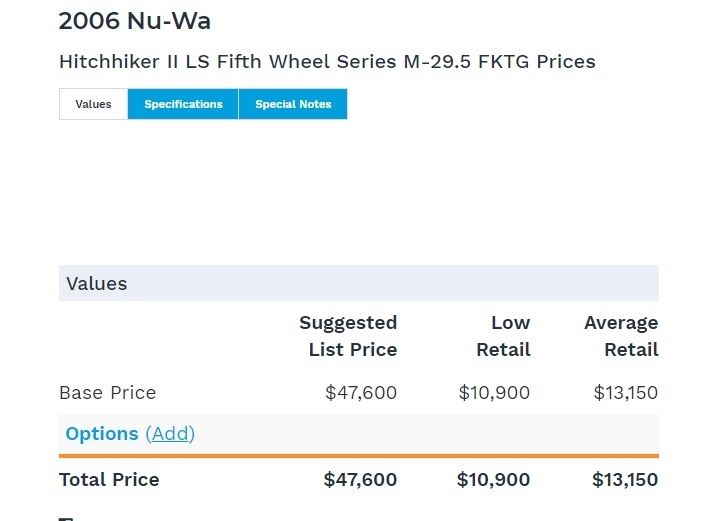Switch to the Specifications tab
This screenshot has height=521, width=726.
click(183, 105)
